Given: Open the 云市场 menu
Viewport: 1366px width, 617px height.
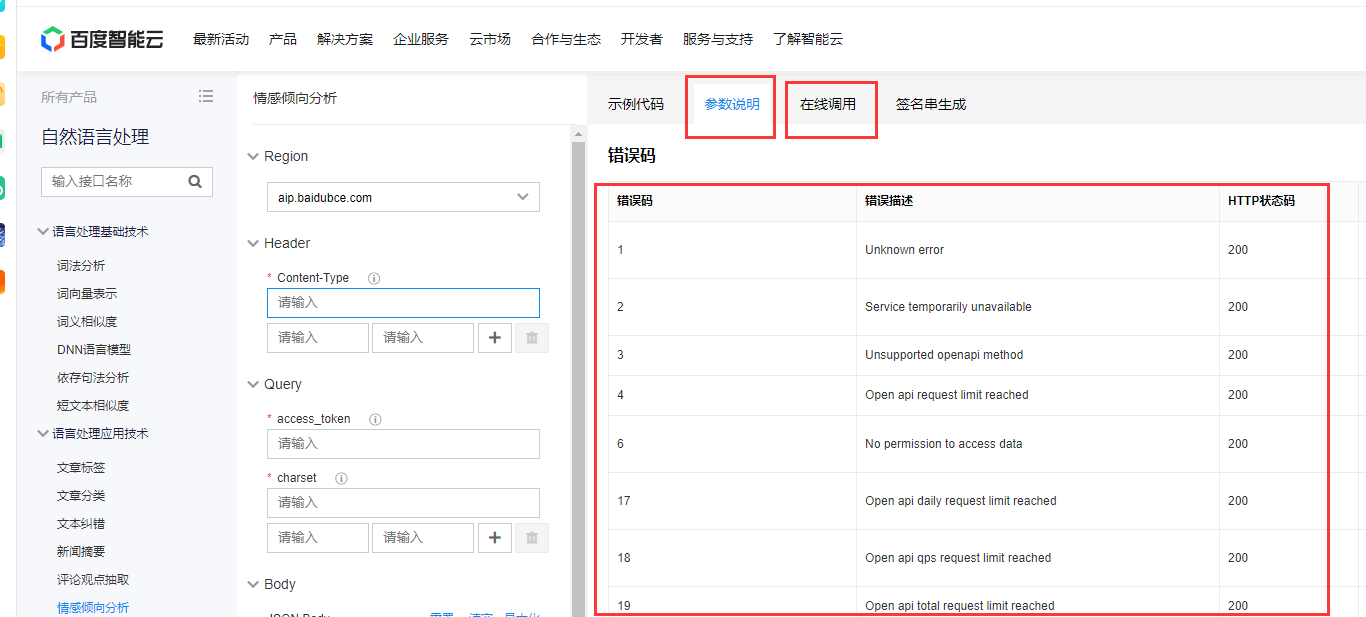Looking at the screenshot, I should pyautogui.click(x=490, y=39).
